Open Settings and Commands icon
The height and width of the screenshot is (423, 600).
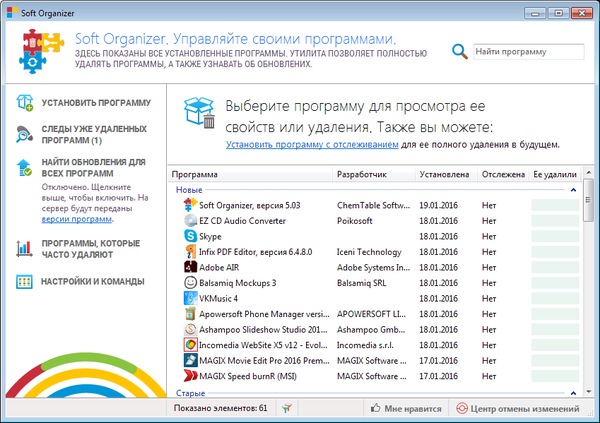(x=25, y=282)
